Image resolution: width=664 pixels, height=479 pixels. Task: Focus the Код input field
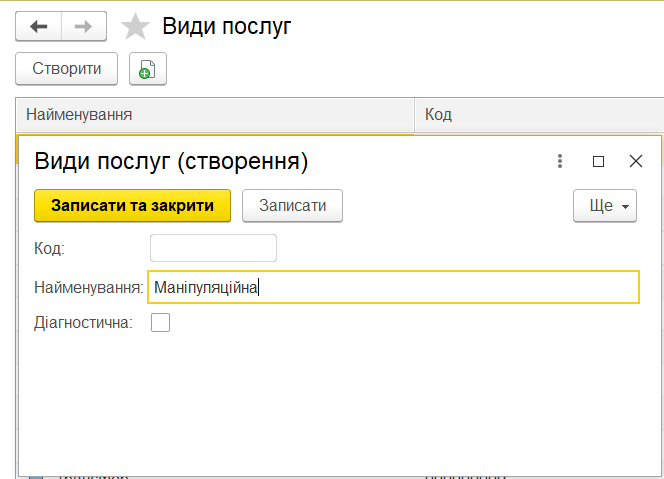pyautogui.click(x=213, y=248)
